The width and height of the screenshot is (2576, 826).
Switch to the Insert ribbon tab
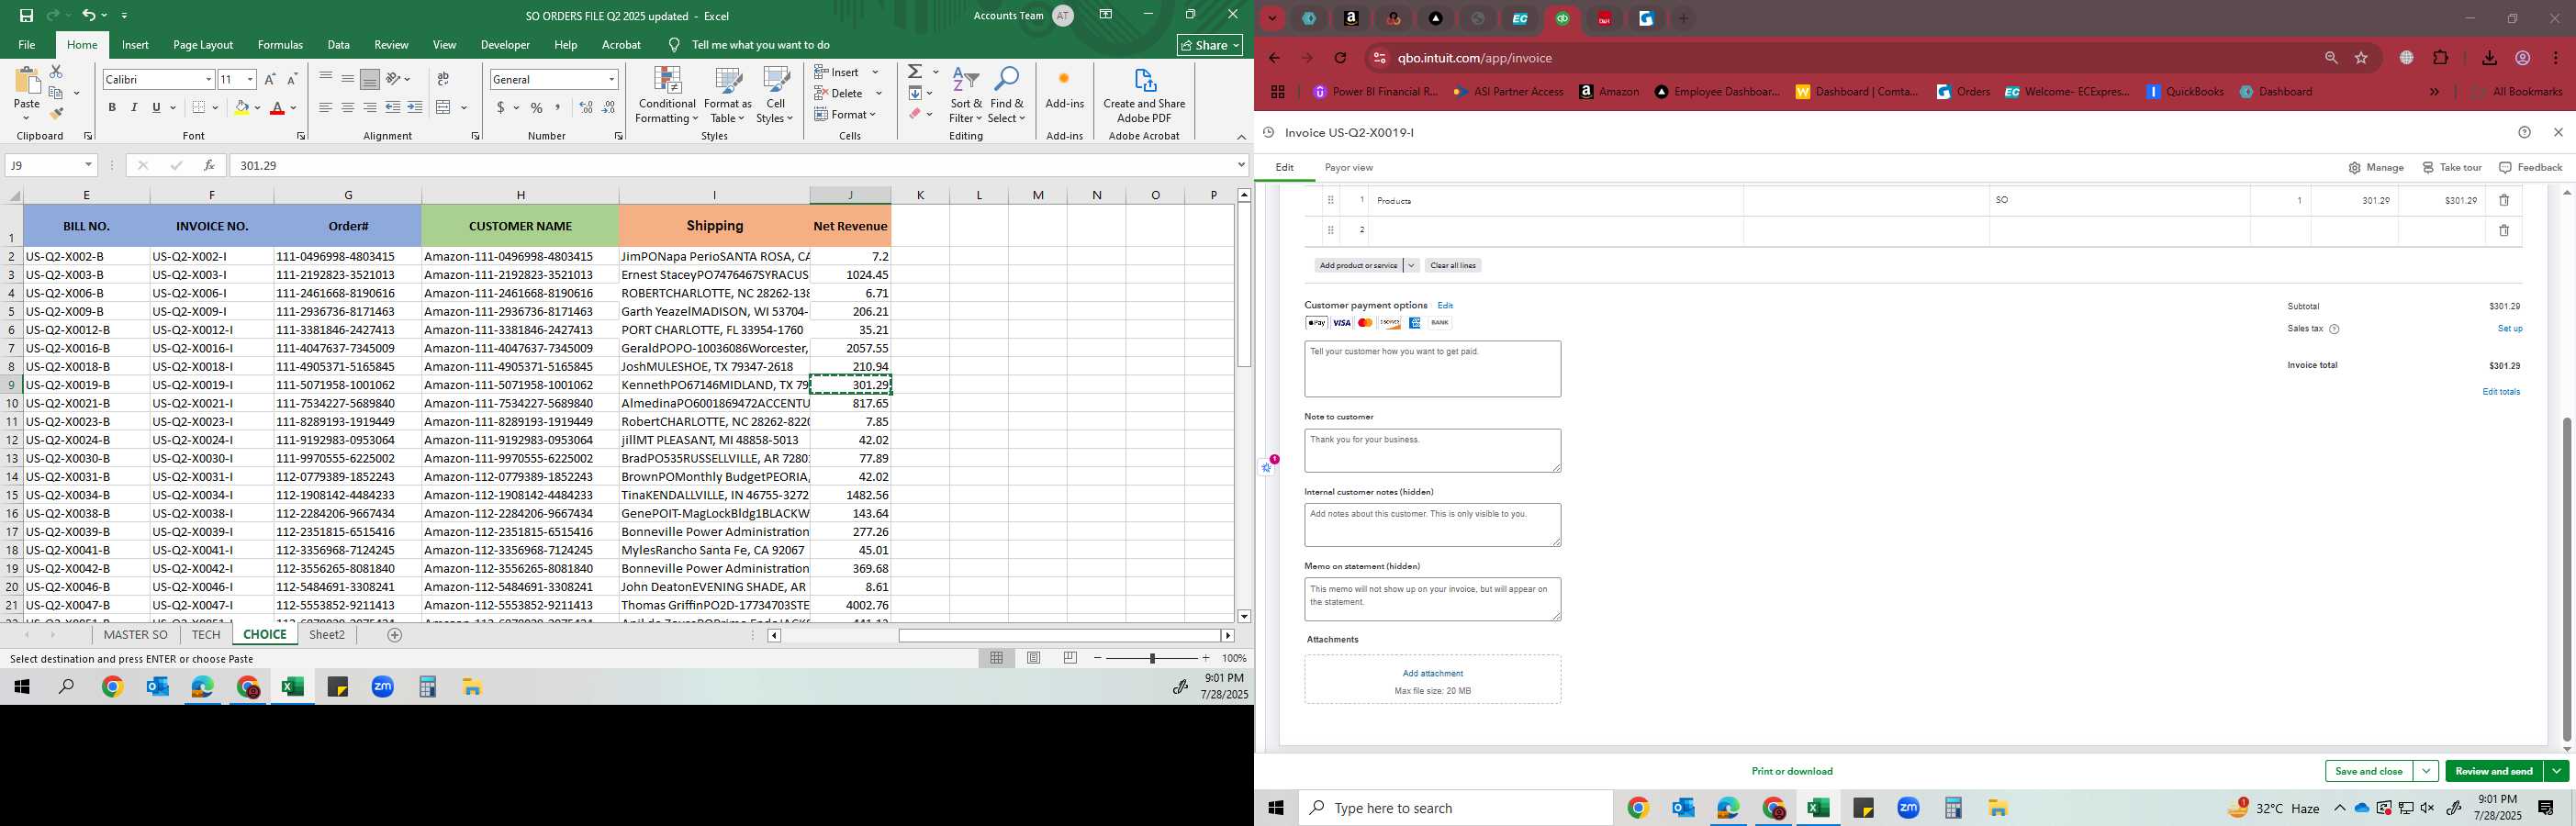135,45
